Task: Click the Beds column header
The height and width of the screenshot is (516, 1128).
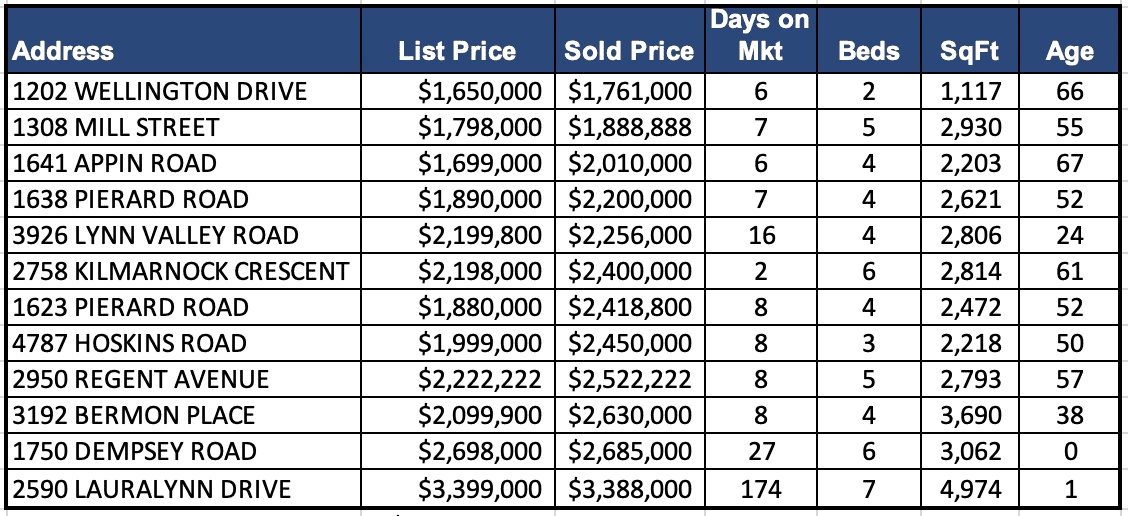Action: 869,51
